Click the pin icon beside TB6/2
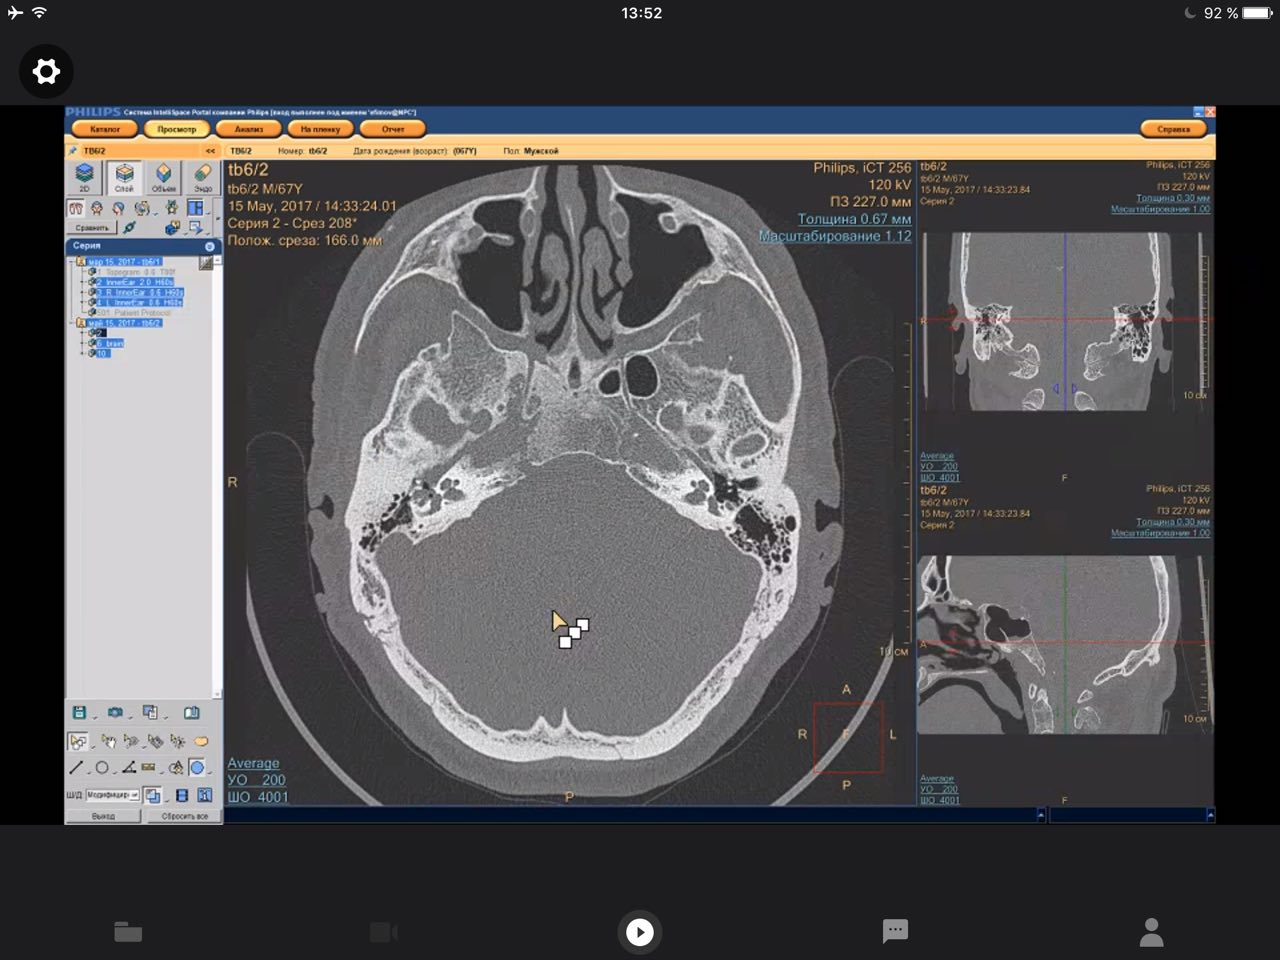The height and width of the screenshot is (960, 1280). pos(72,151)
